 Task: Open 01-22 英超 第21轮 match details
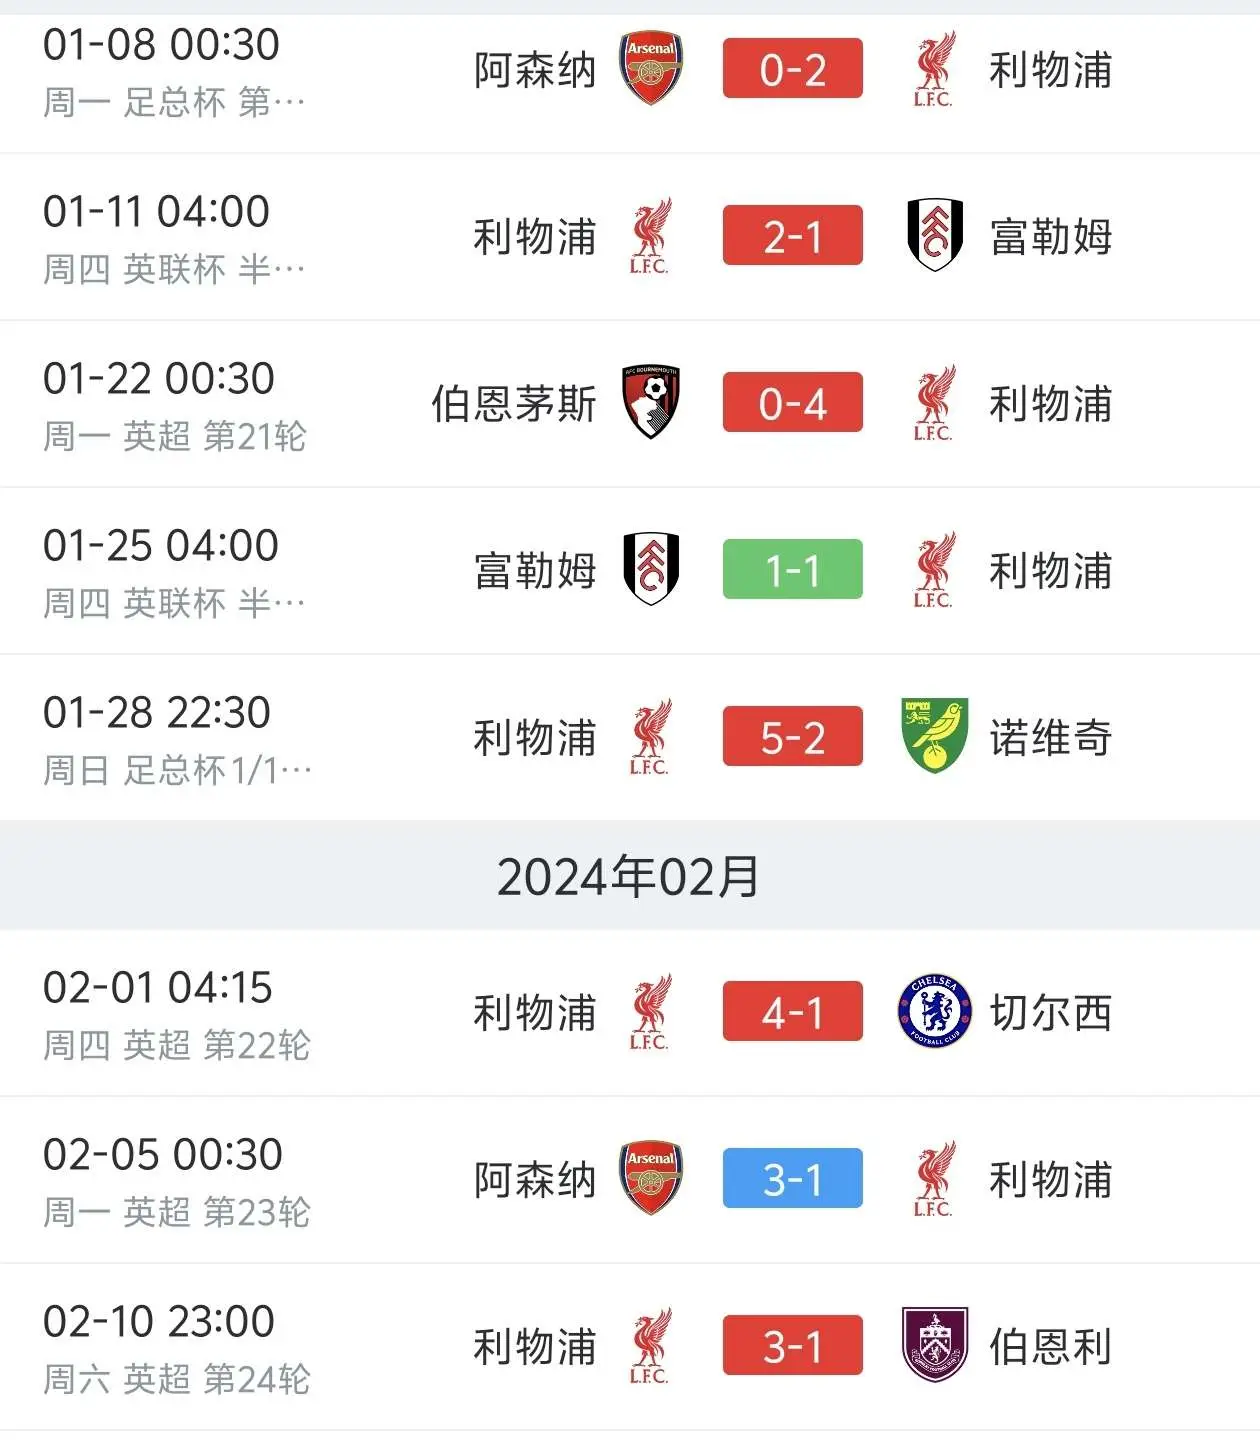click(x=630, y=404)
